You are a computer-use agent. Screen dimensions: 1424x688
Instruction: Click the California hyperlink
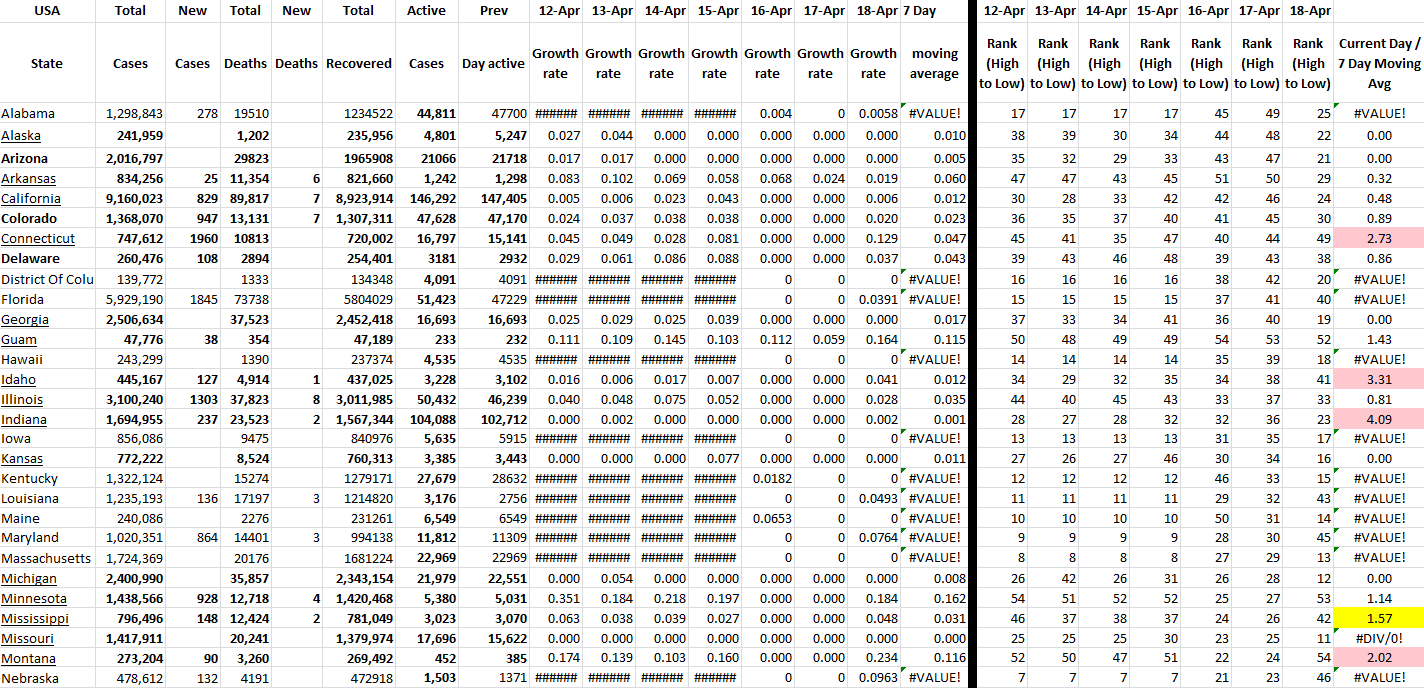(31, 199)
